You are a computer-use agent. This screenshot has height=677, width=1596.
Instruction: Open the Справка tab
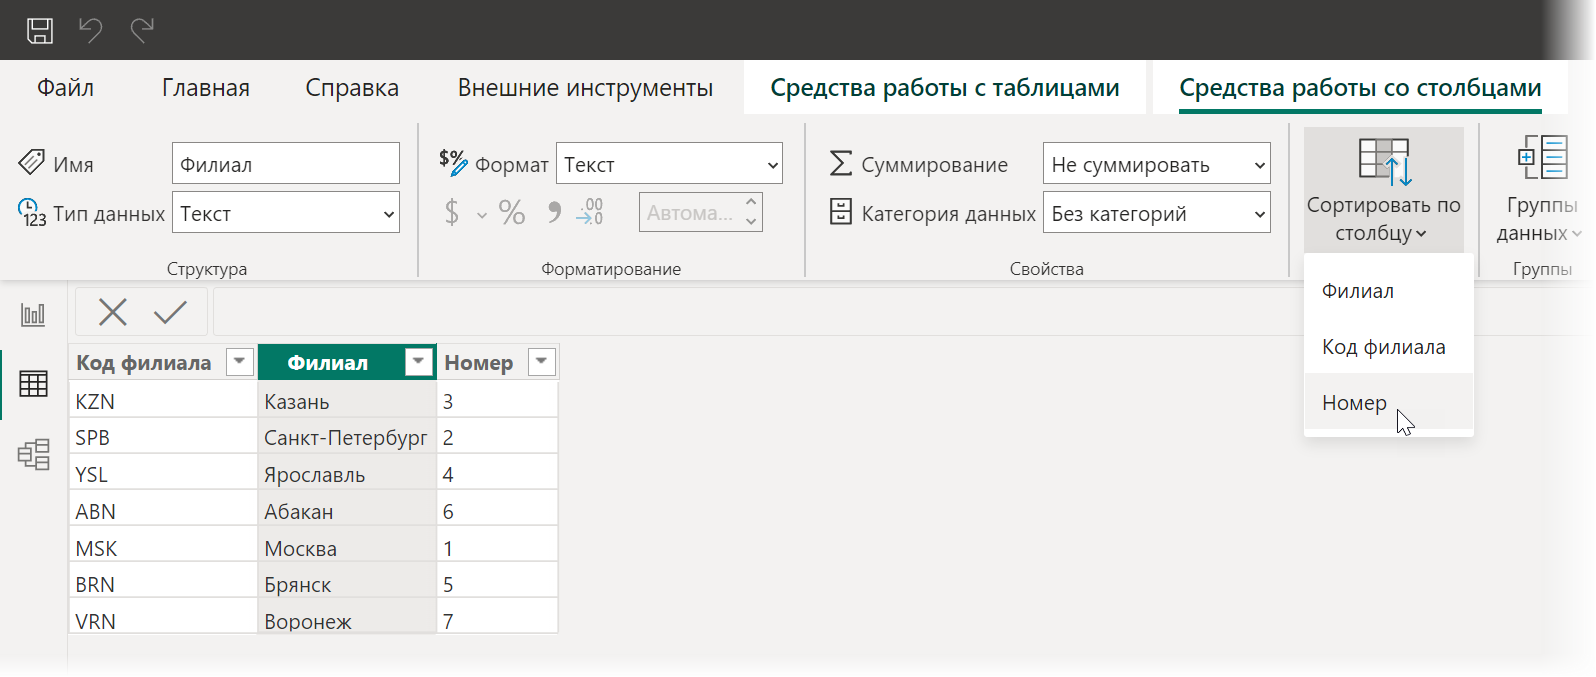pos(352,88)
